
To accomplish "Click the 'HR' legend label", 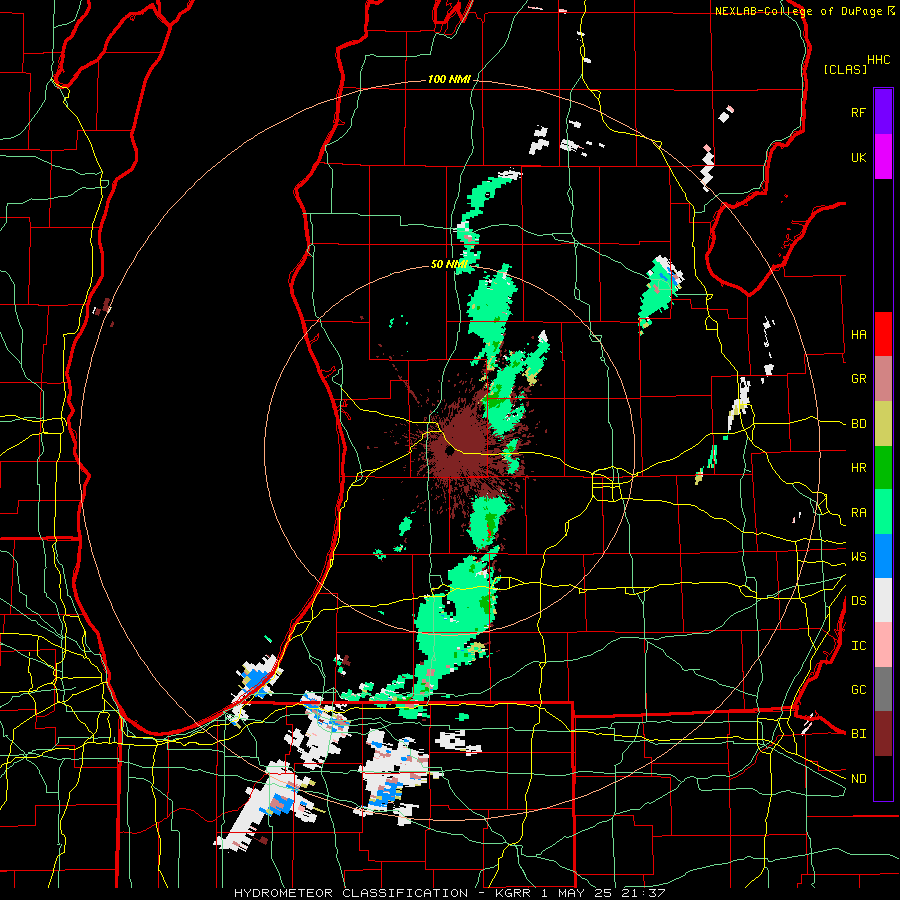I will pos(858,468).
